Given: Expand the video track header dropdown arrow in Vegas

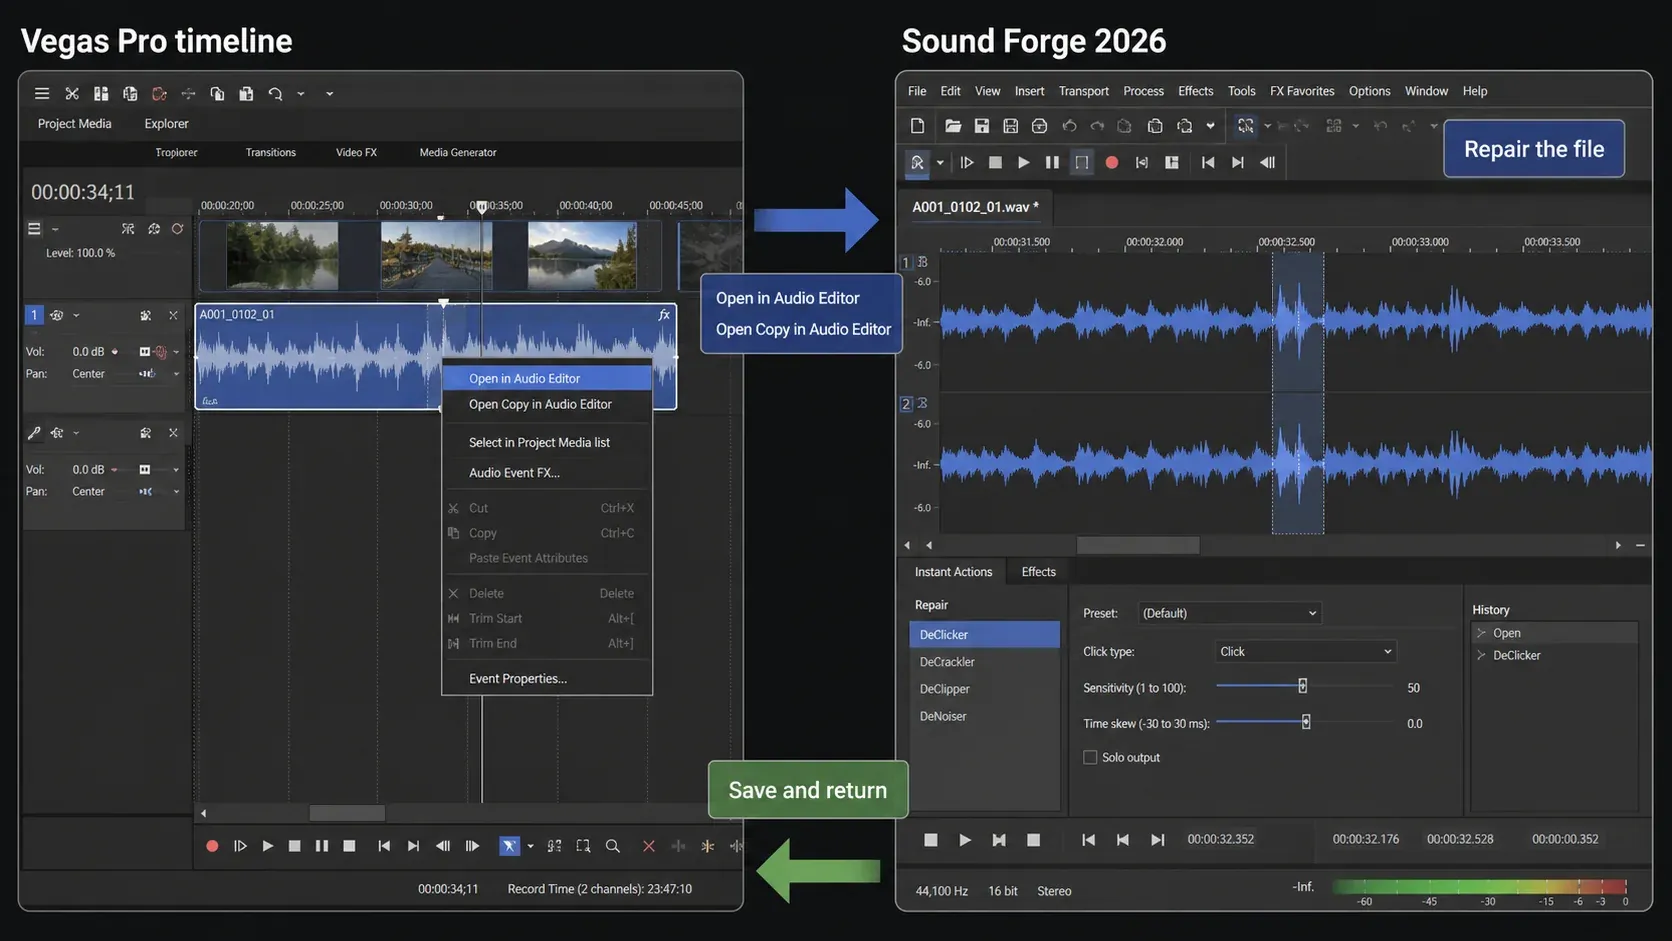Looking at the screenshot, I should 55,229.
